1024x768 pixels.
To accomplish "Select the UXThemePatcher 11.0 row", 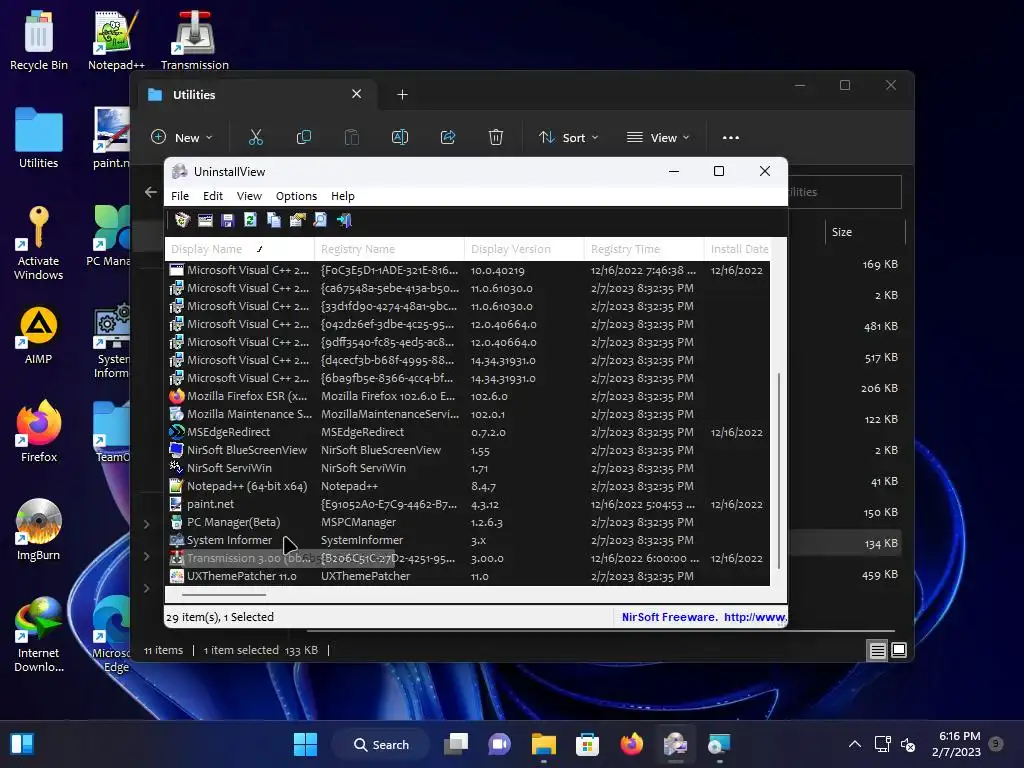I will tap(468, 576).
